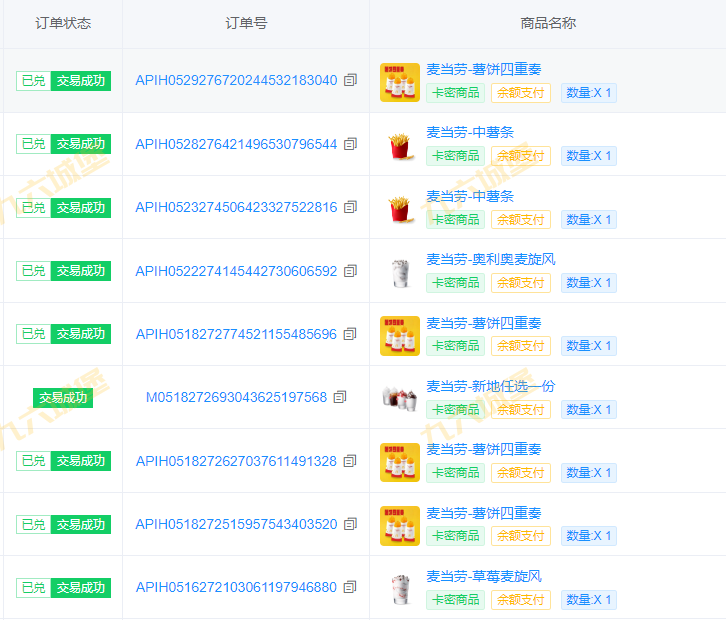Open 麦当劳-中薯条 in order ...2816 row
The width and height of the screenshot is (726, 620).
coord(470,196)
